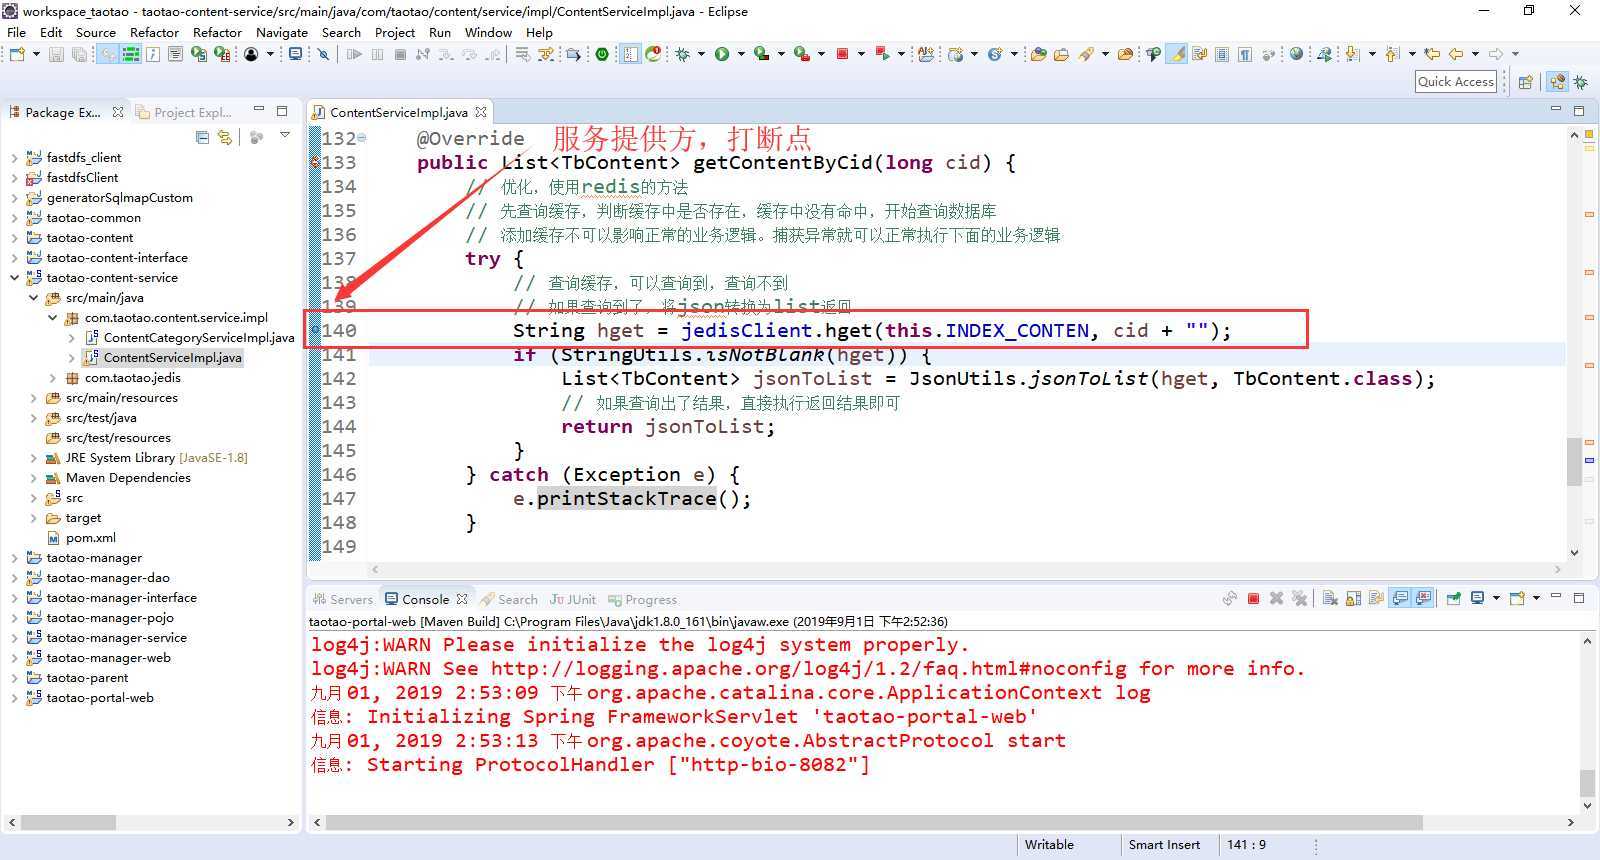Image resolution: width=1600 pixels, height=860 pixels.
Task: Toggle the breakpoint marker on line 140
Action: tap(316, 330)
